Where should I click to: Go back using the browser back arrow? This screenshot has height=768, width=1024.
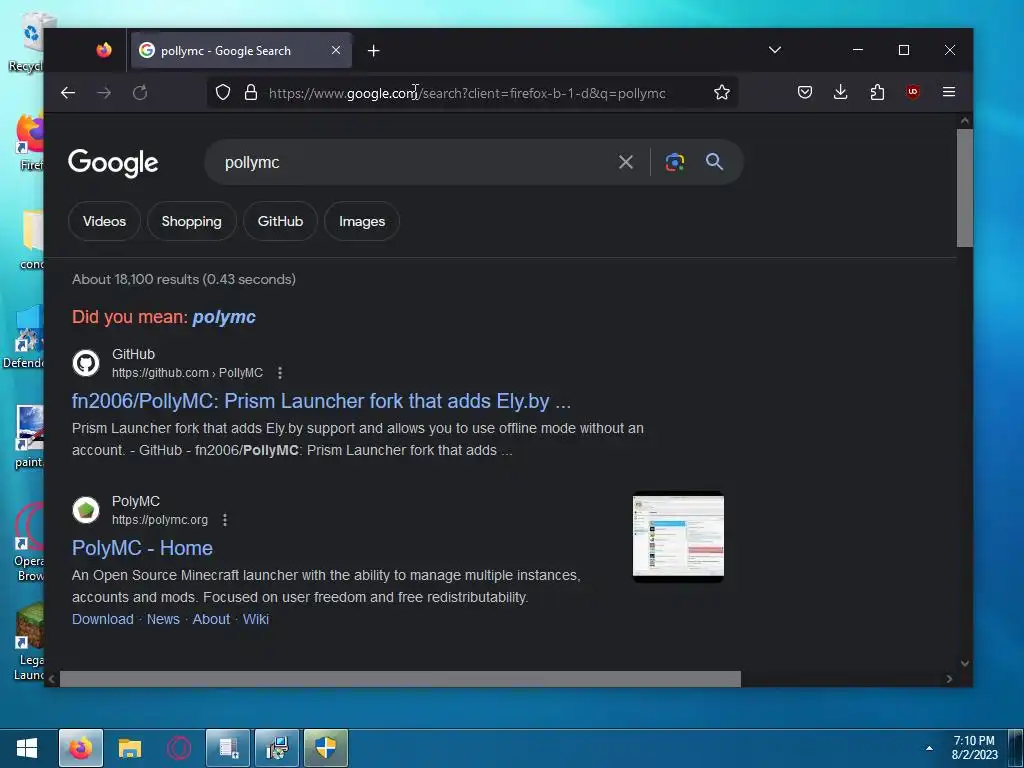click(68, 93)
